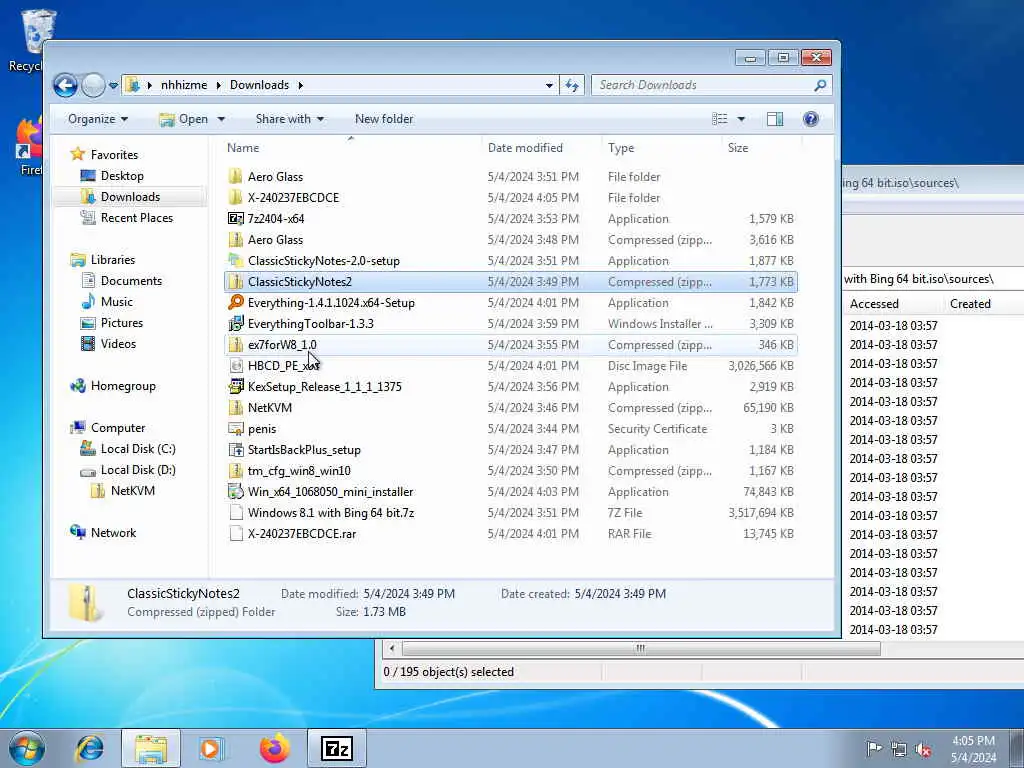The image size is (1024, 768).
Task: Toggle the preview pane button
Action: [x=775, y=119]
